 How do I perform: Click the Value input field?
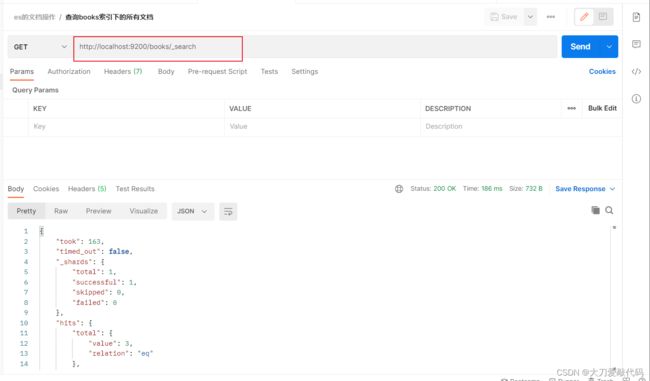[323, 126]
